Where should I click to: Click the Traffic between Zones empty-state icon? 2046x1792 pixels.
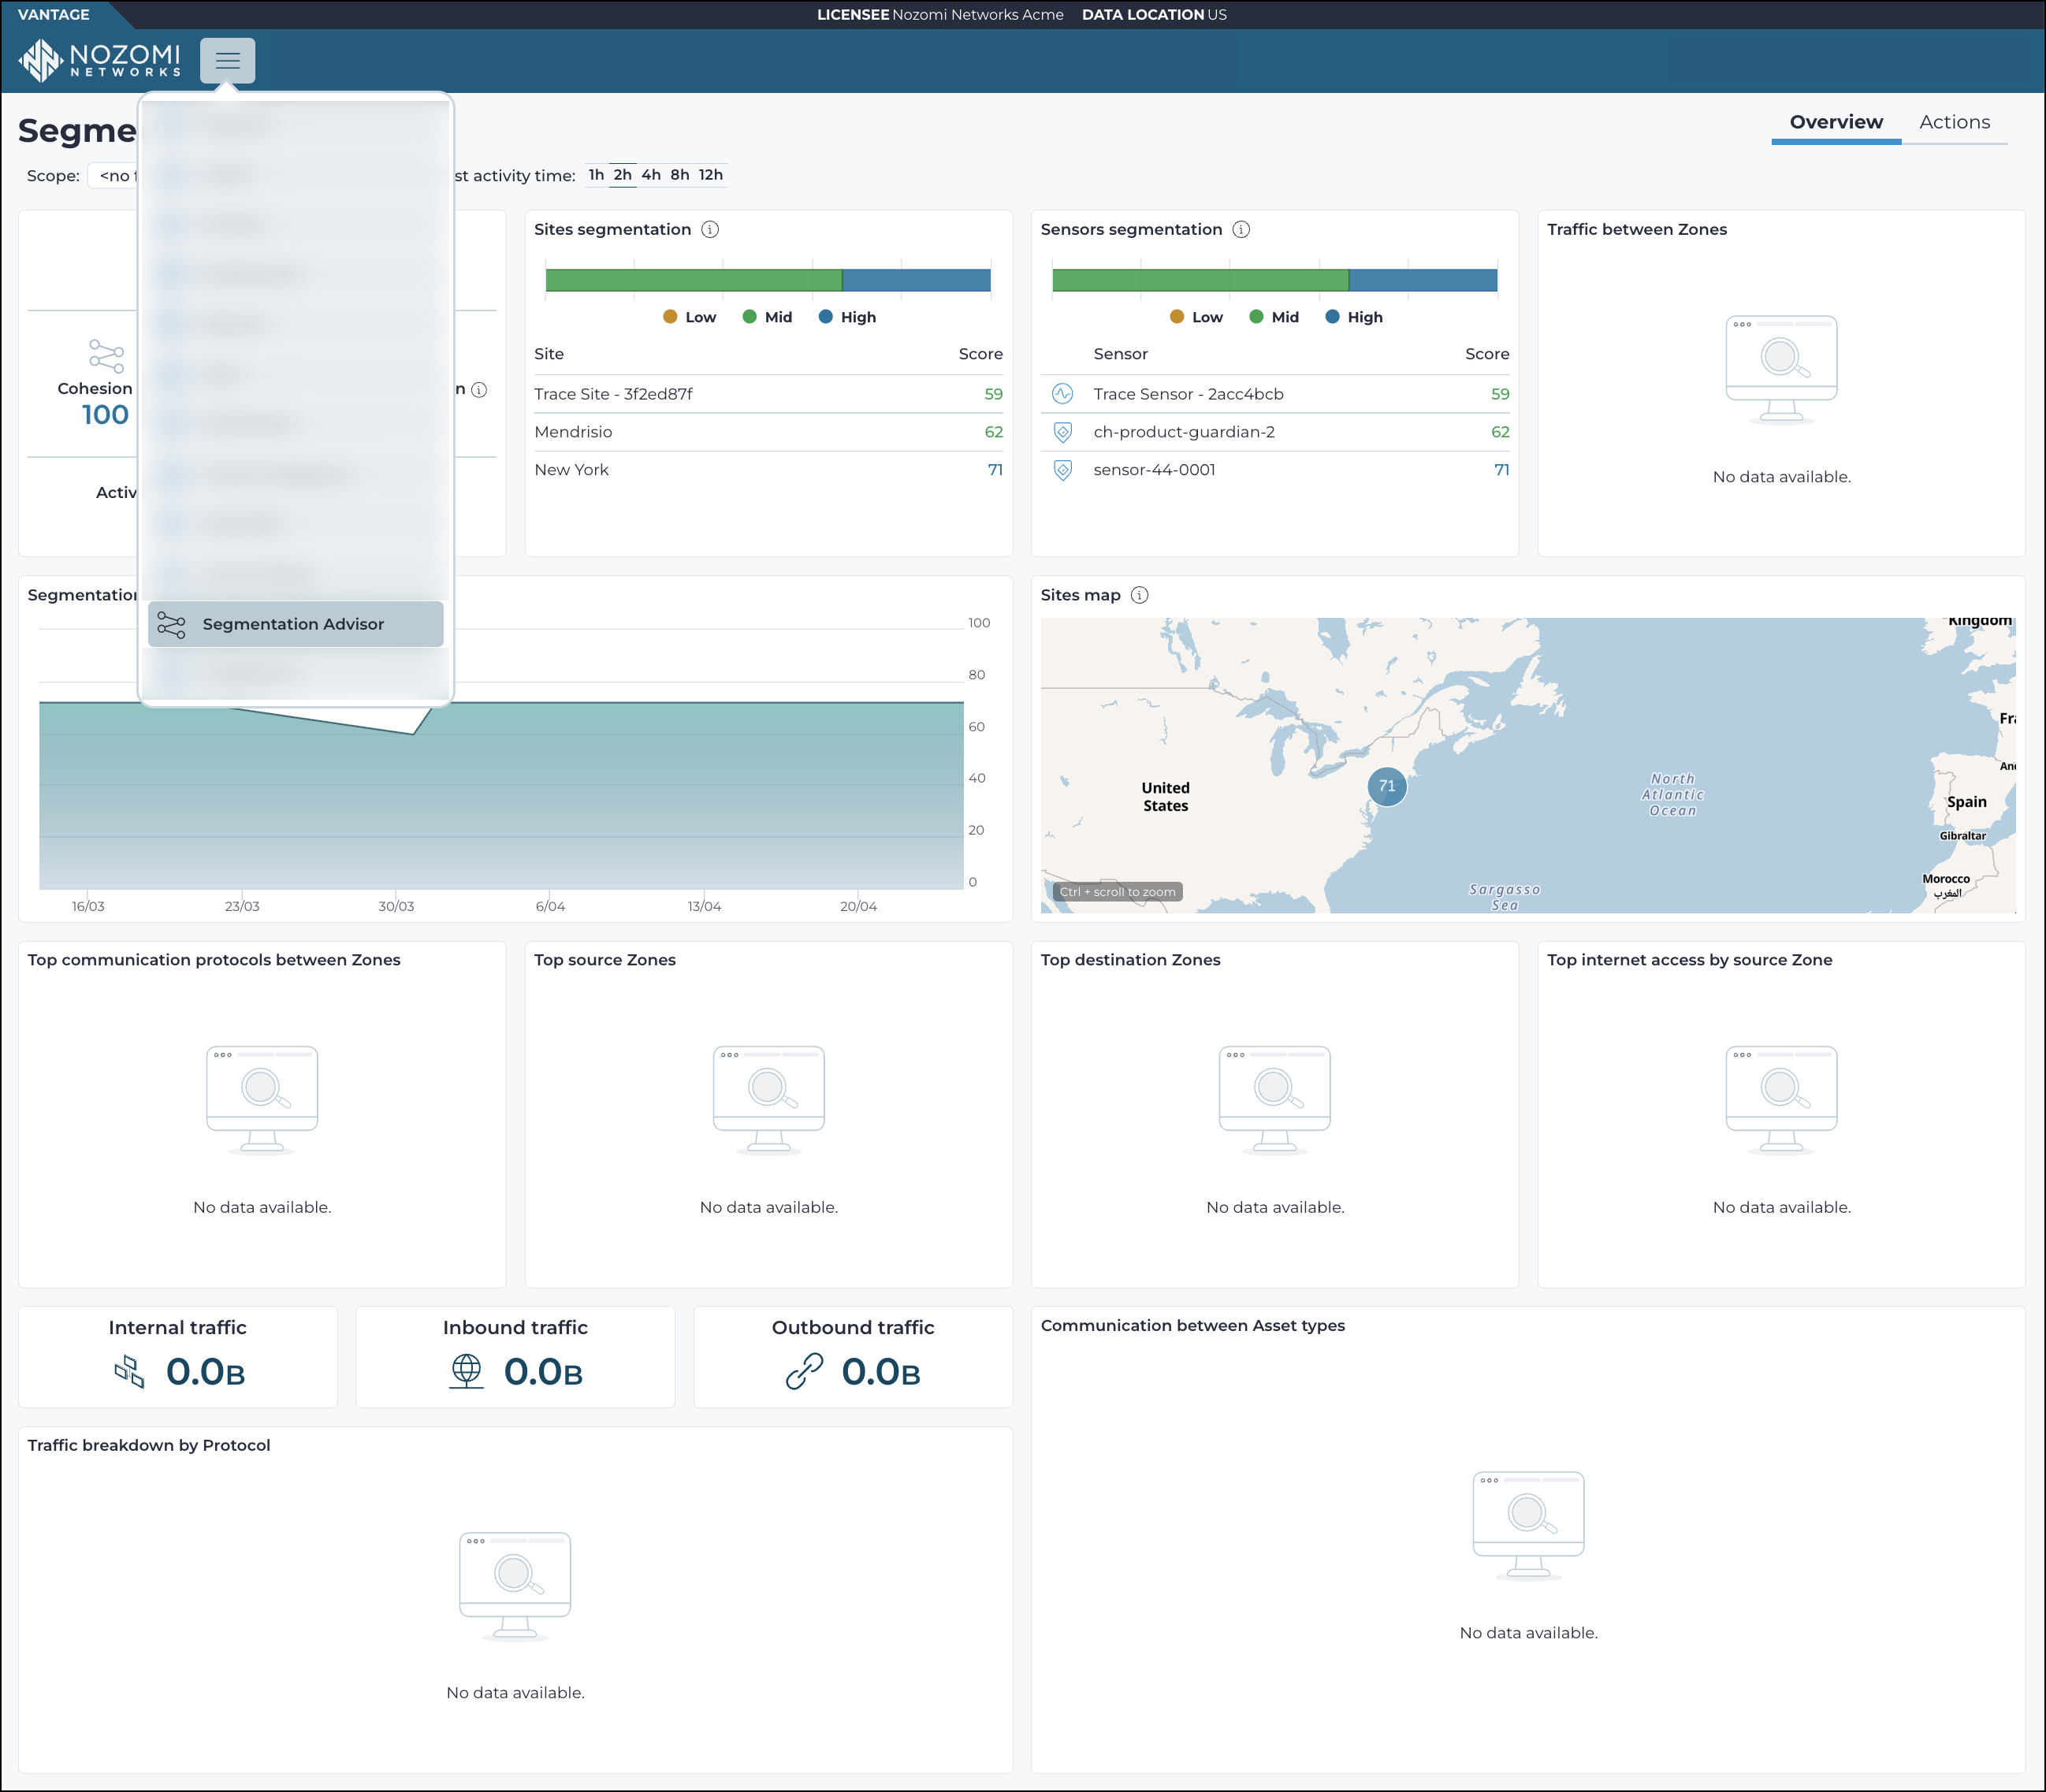pos(1781,370)
